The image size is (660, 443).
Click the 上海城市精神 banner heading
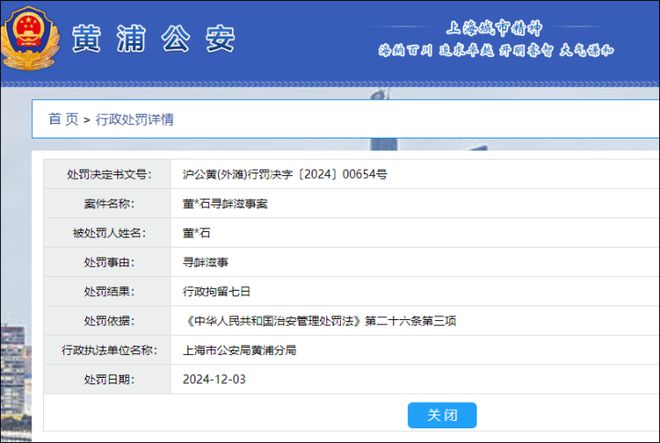tap(494, 28)
